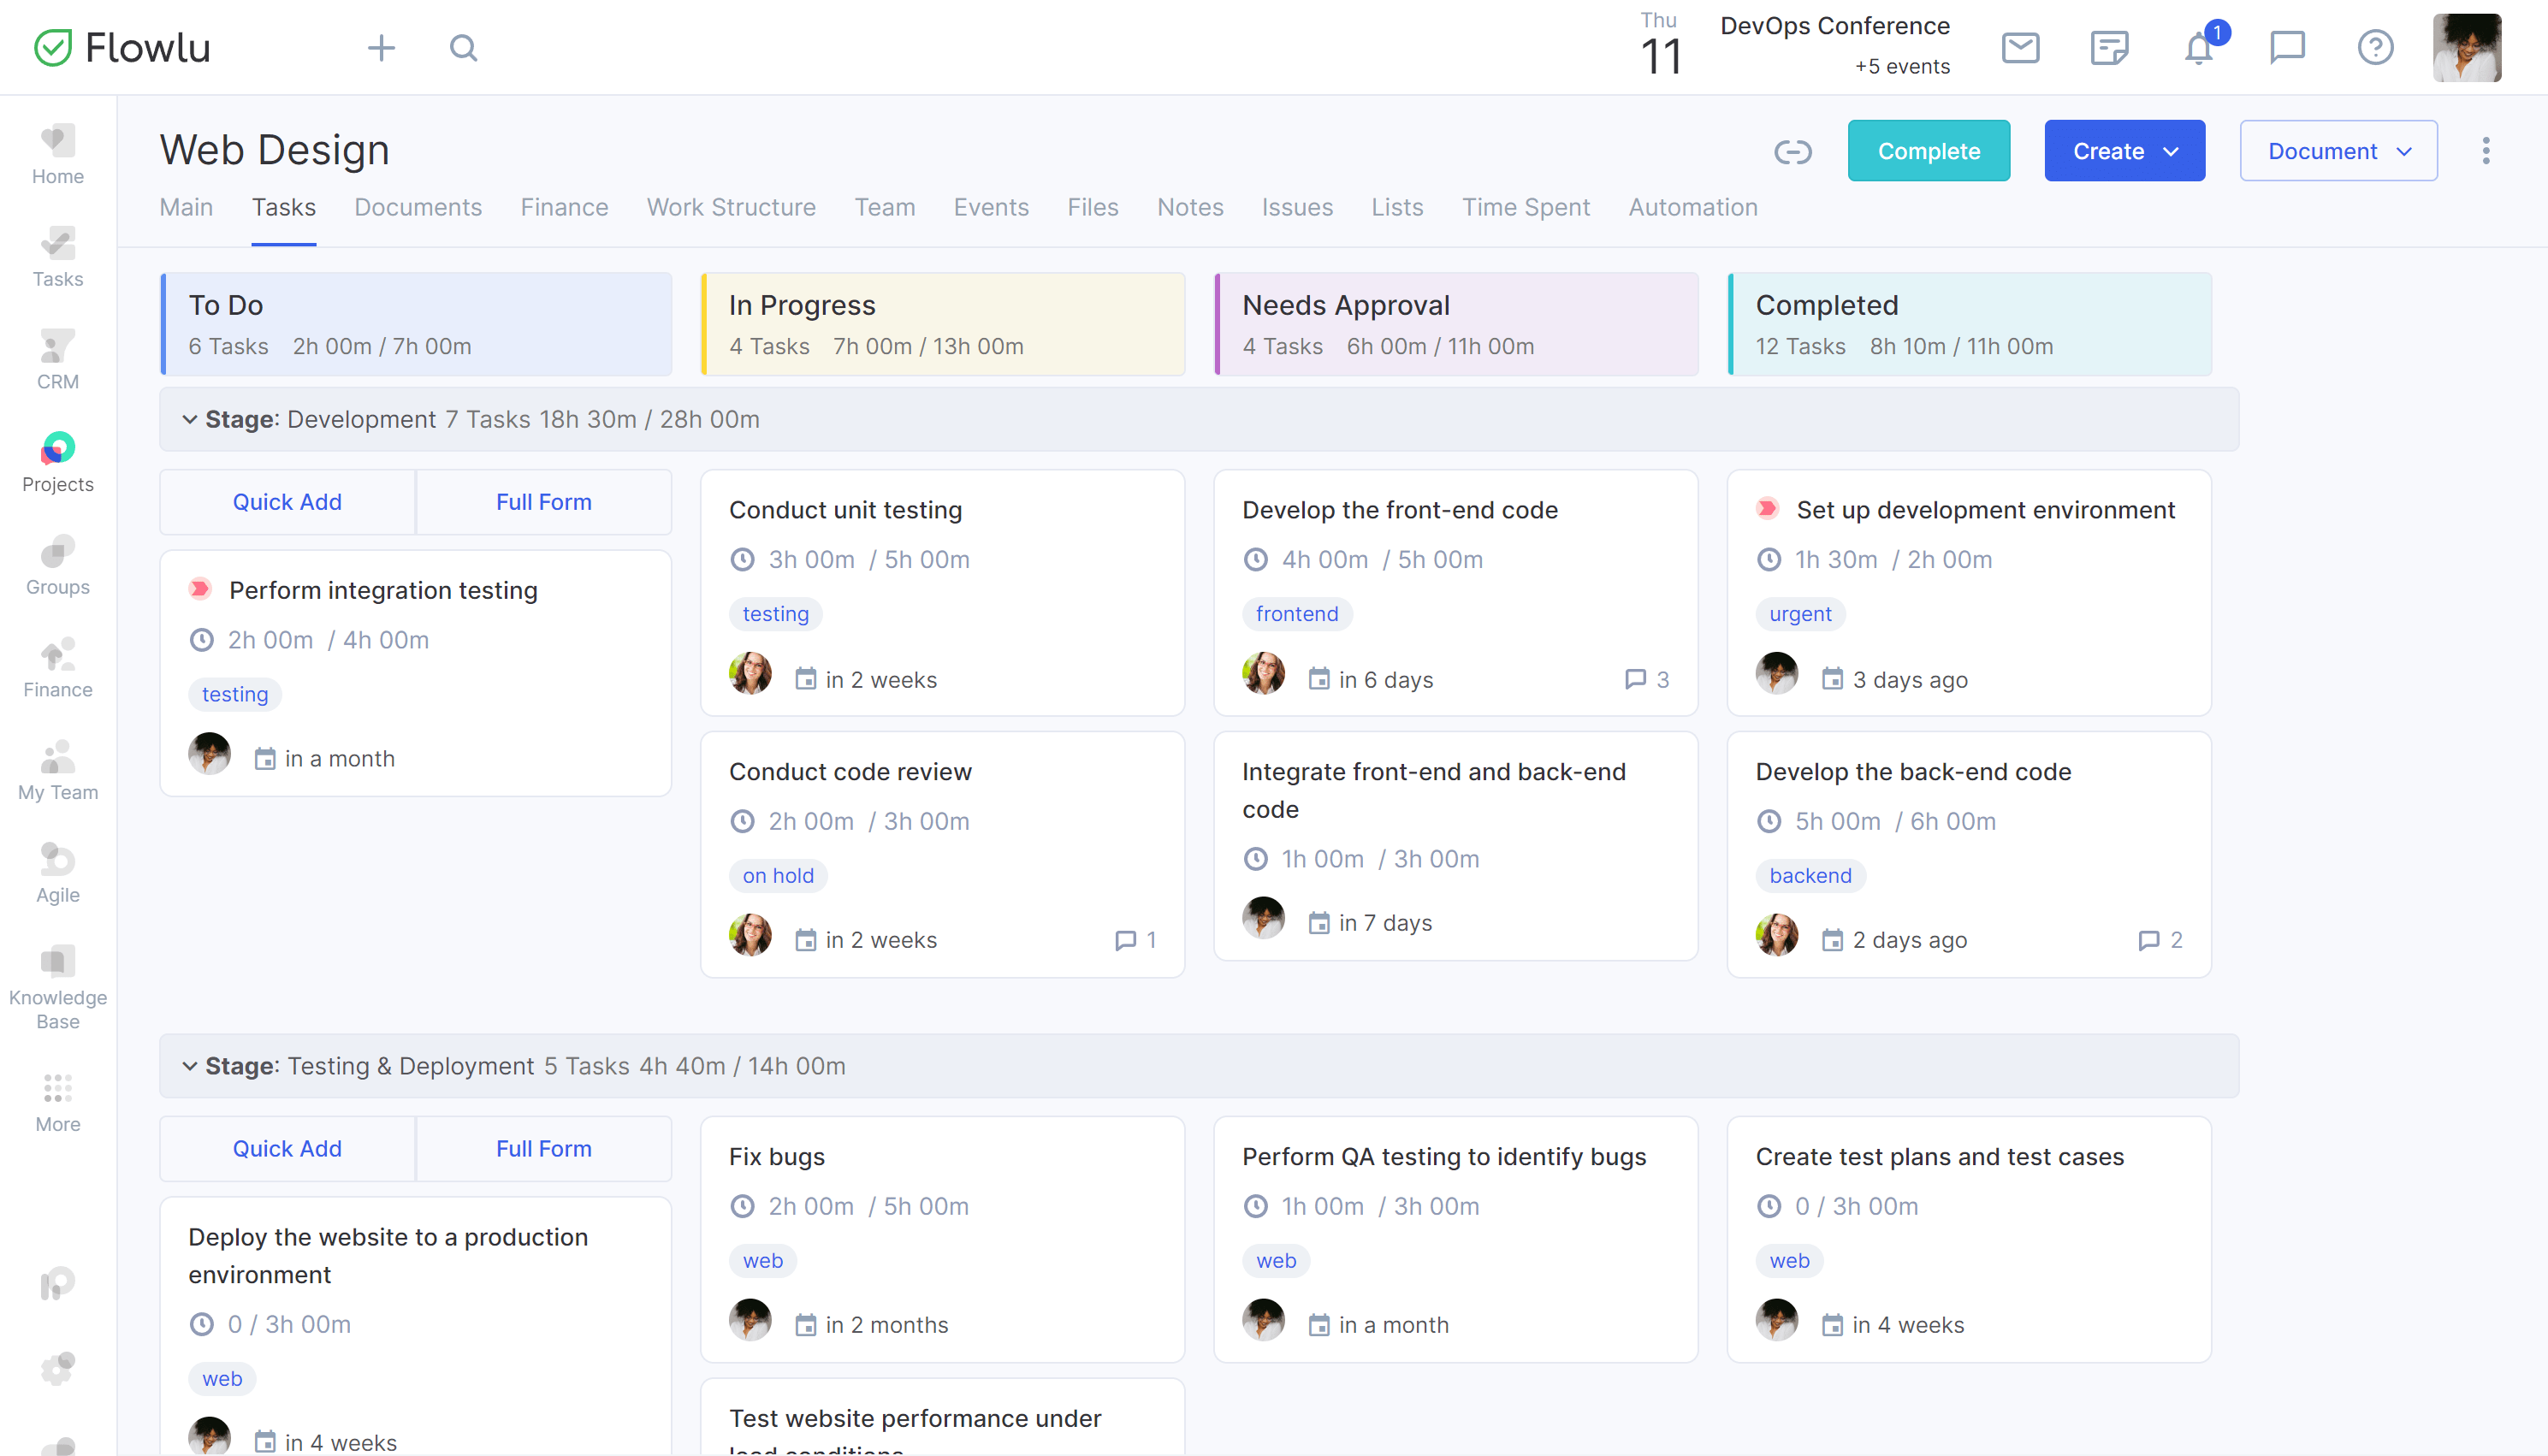
Task: Click the notifications bell icon
Action: pos(2198,47)
